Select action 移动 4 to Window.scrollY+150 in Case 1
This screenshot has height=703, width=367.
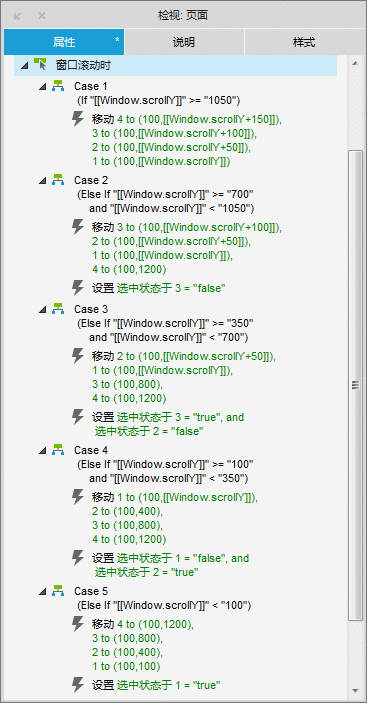(188, 120)
